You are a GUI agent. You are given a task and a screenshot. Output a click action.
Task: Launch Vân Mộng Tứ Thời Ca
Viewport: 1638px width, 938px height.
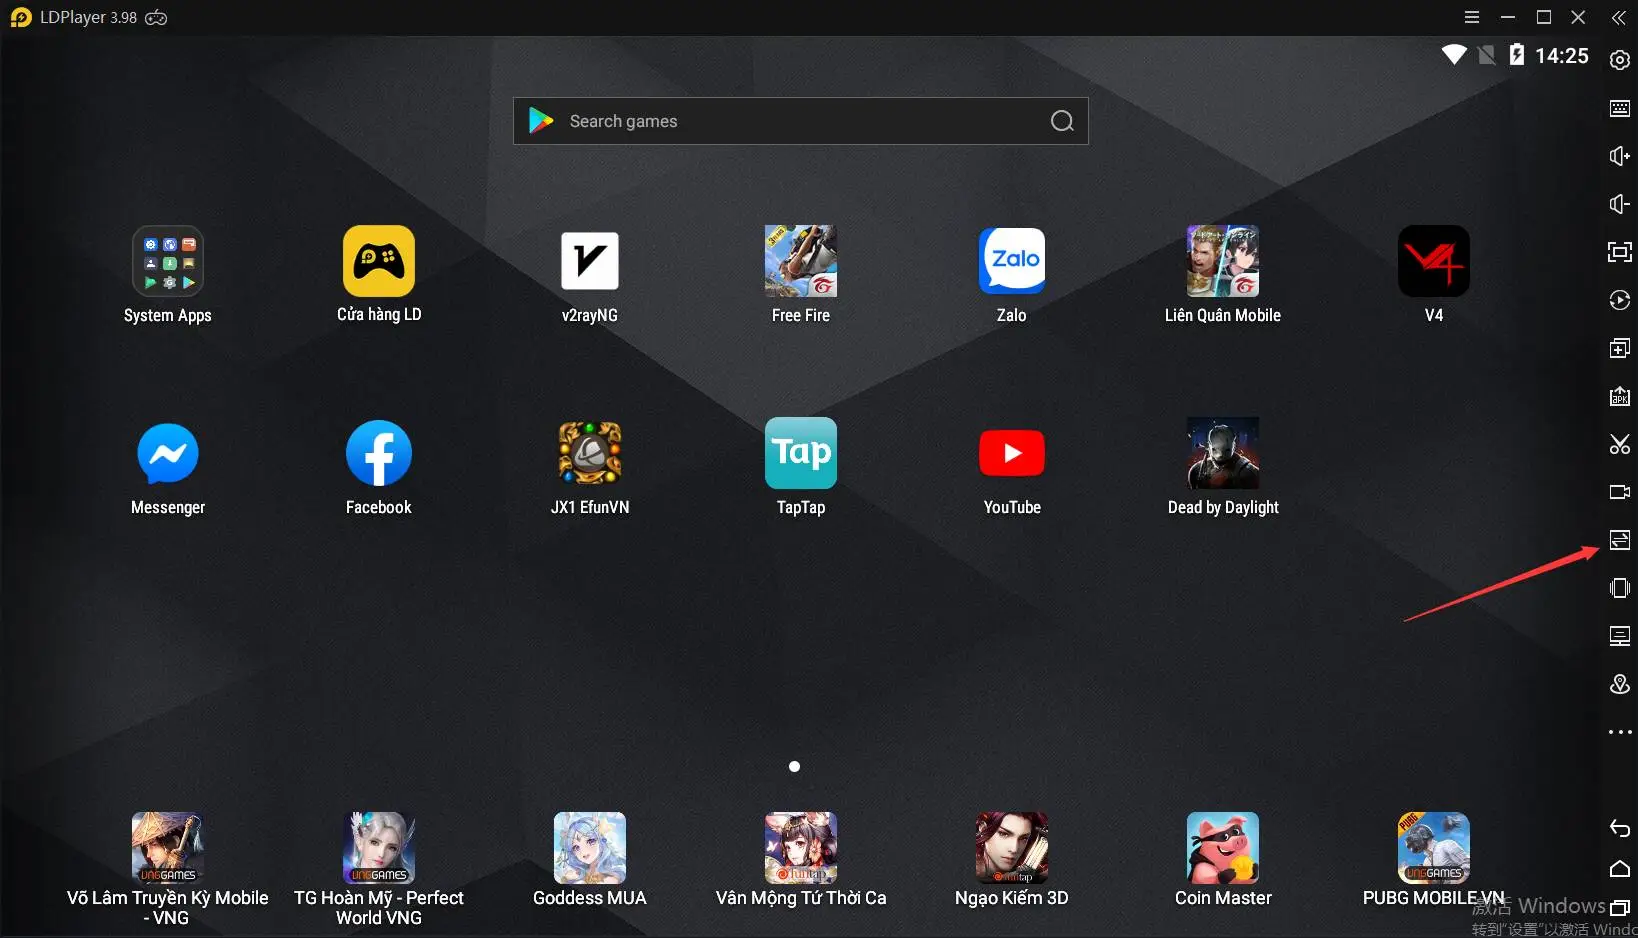pos(801,848)
